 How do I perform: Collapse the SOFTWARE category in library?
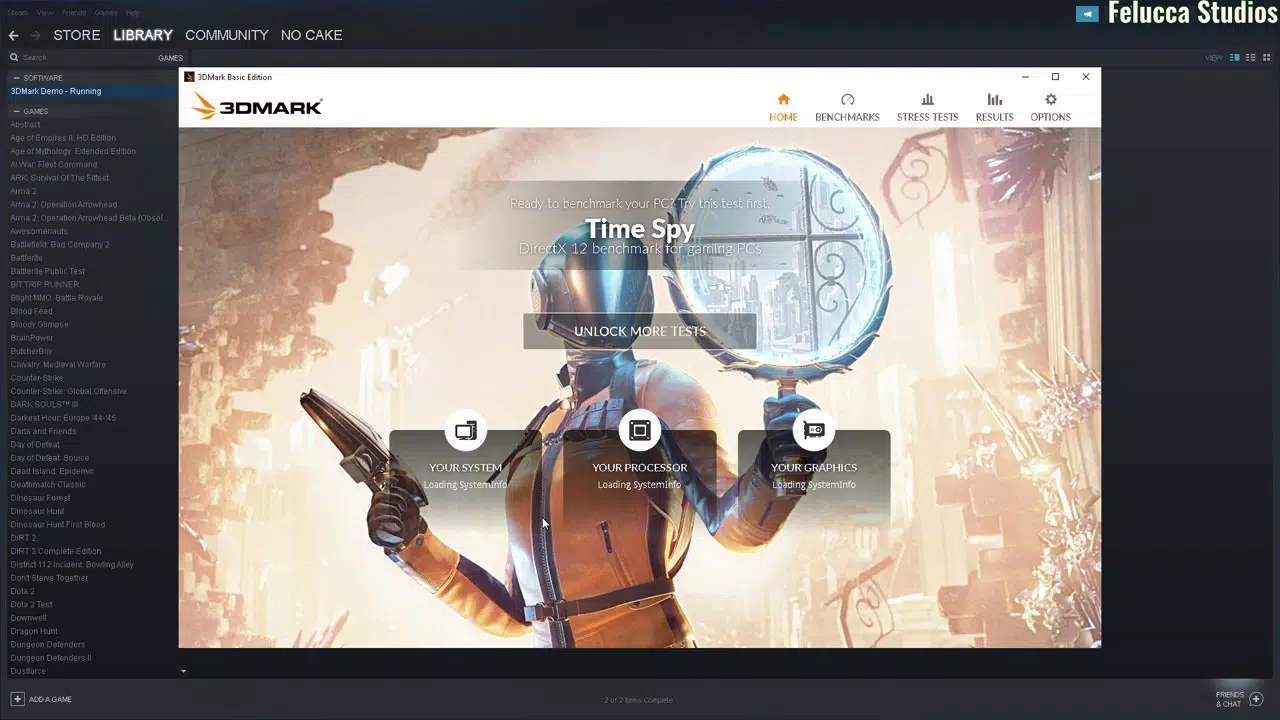tap(16, 78)
